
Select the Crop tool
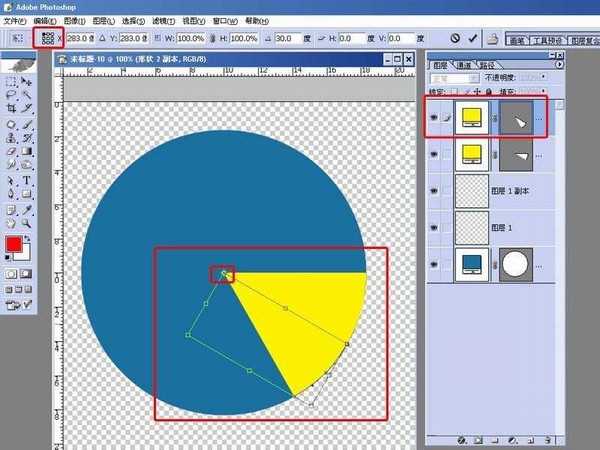11,108
